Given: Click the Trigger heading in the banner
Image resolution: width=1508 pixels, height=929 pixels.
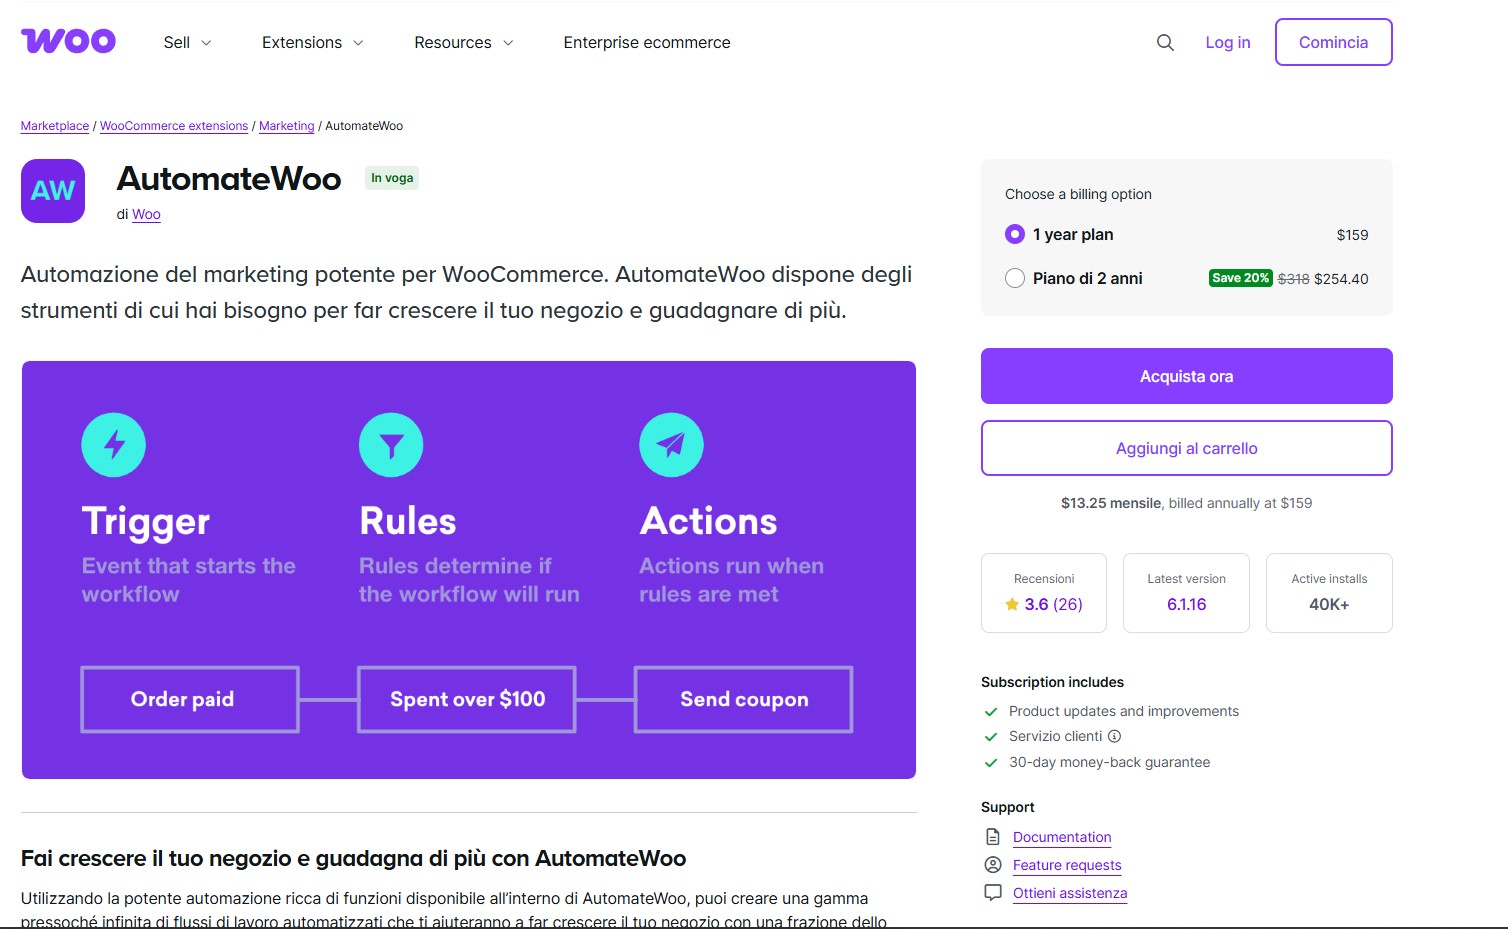Looking at the screenshot, I should 146,521.
